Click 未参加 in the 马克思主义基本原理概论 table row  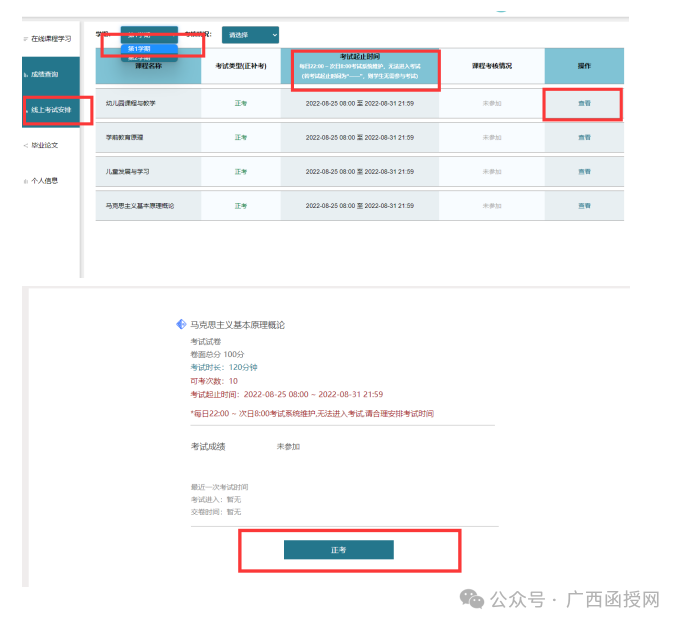click(492, 206)
